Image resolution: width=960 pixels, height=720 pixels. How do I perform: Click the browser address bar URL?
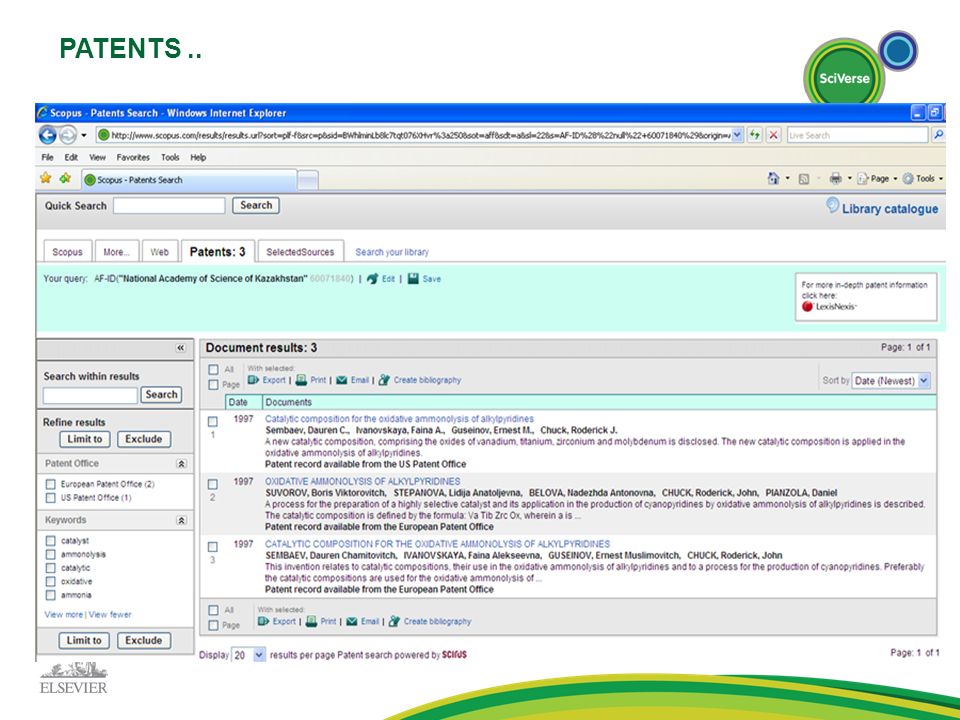tap(420, 135)
